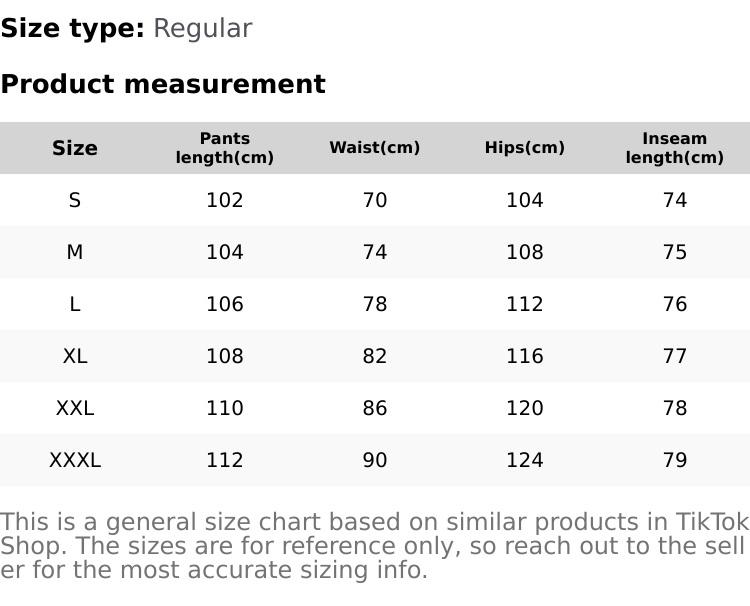The width and height of the screenshot is (750, 606).
Task: Click the XXL size row label
Action: pyautogui.click(x=75, y=408)
